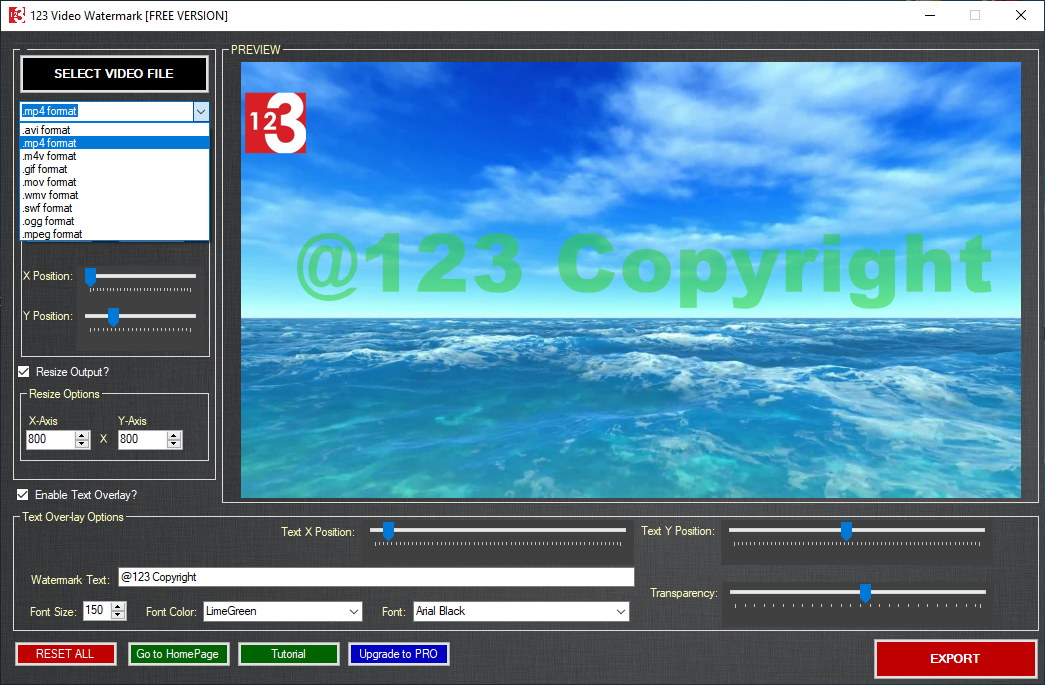The width and height of the screenshot is (1045, 685).
Task: Decrease Y-Axis value with down arrow
Action: (x=174, y=444)
